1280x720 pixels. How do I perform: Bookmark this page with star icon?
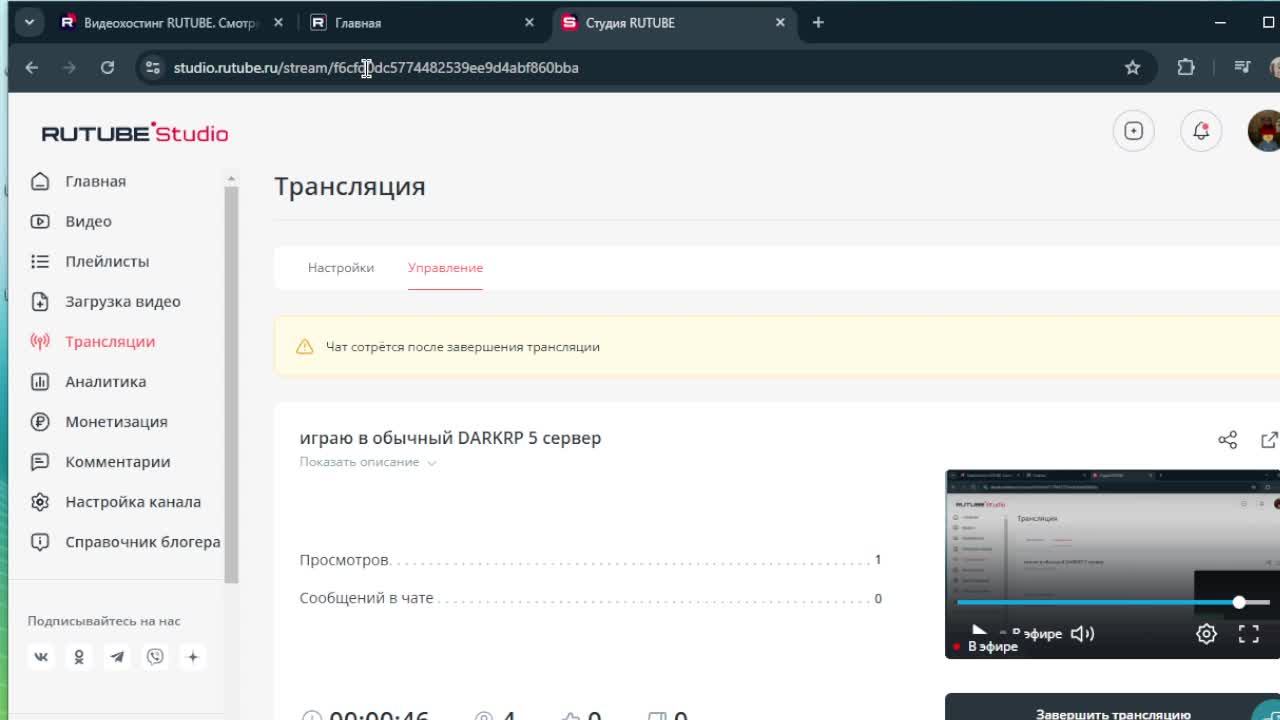1133,67
